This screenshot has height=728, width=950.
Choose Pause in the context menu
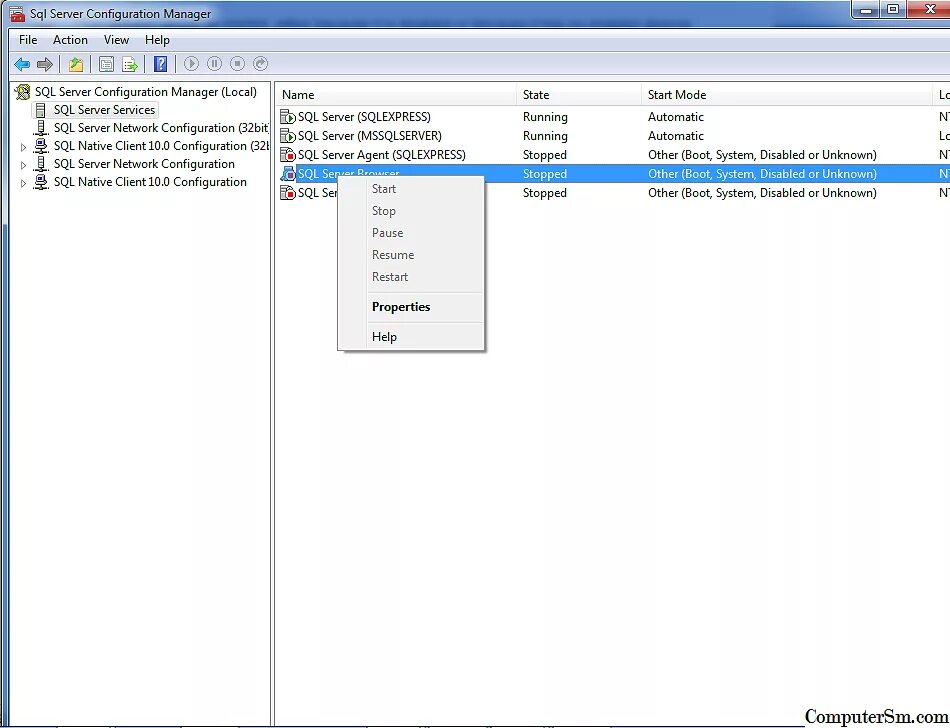tap(387, 233)
